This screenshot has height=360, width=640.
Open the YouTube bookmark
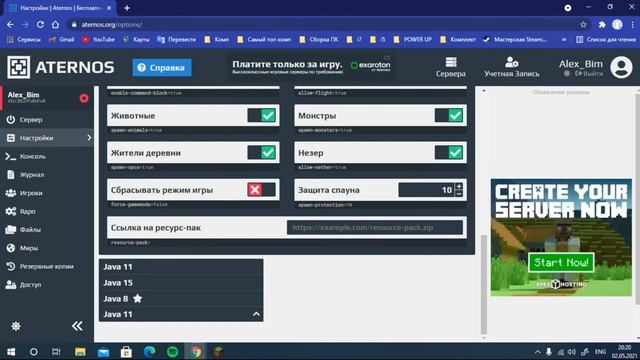click(98, 40)
